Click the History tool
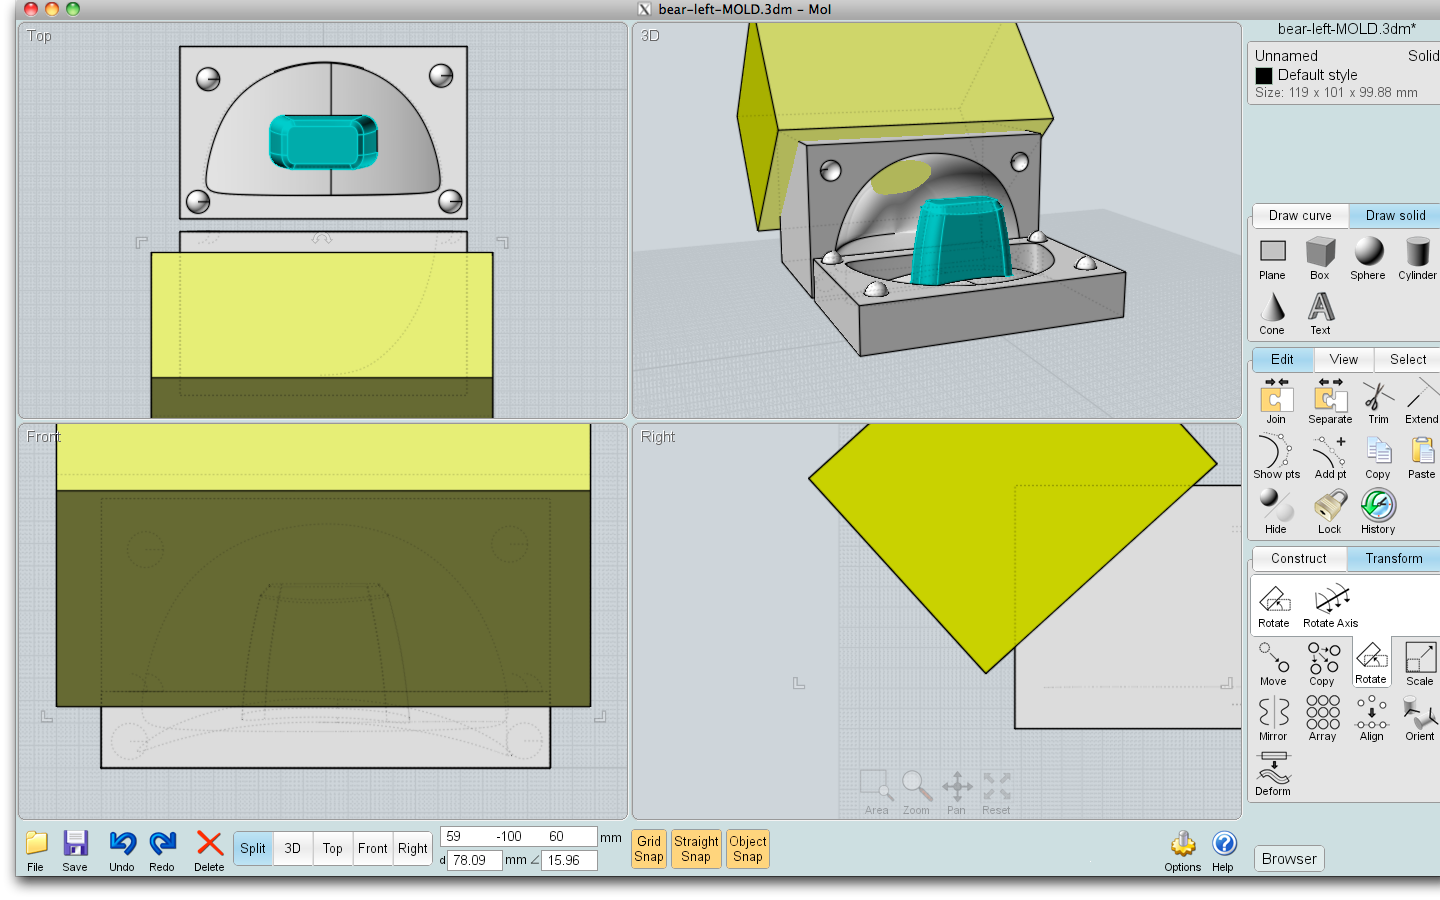1440x900 pixels. tap(1378, 511)
